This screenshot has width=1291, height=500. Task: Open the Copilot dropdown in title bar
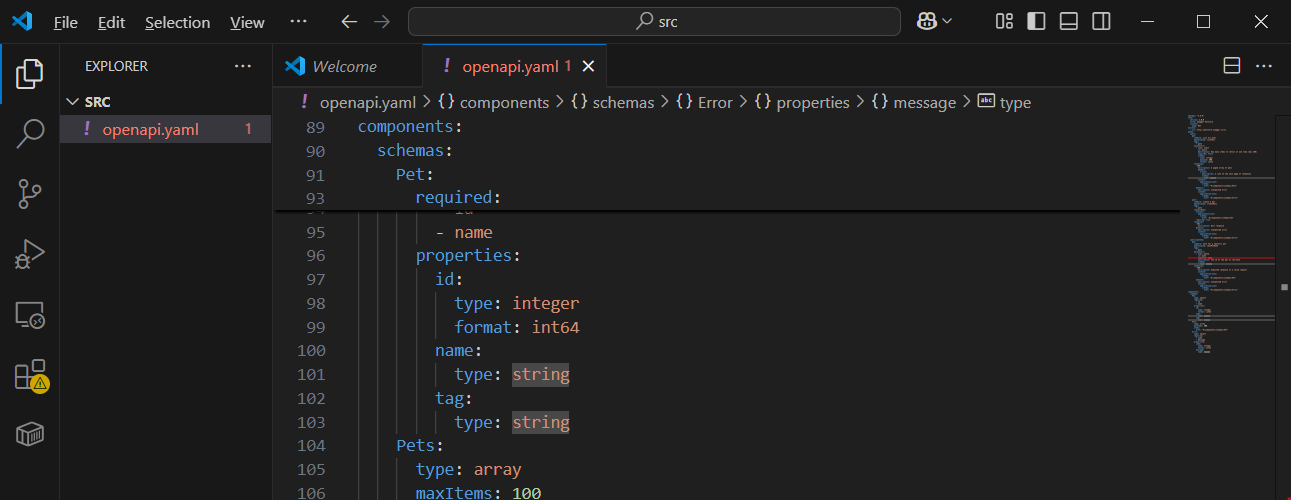935,22
